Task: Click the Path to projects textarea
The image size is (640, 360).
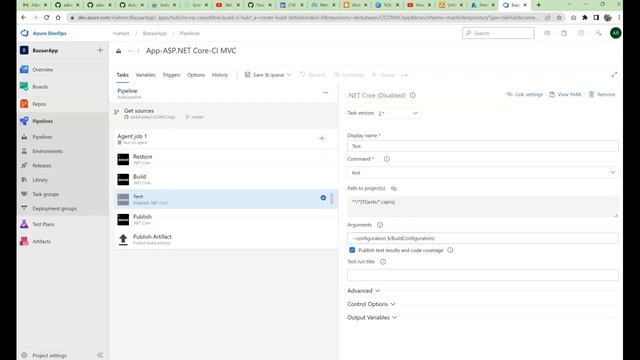Action: coord(482,206)
